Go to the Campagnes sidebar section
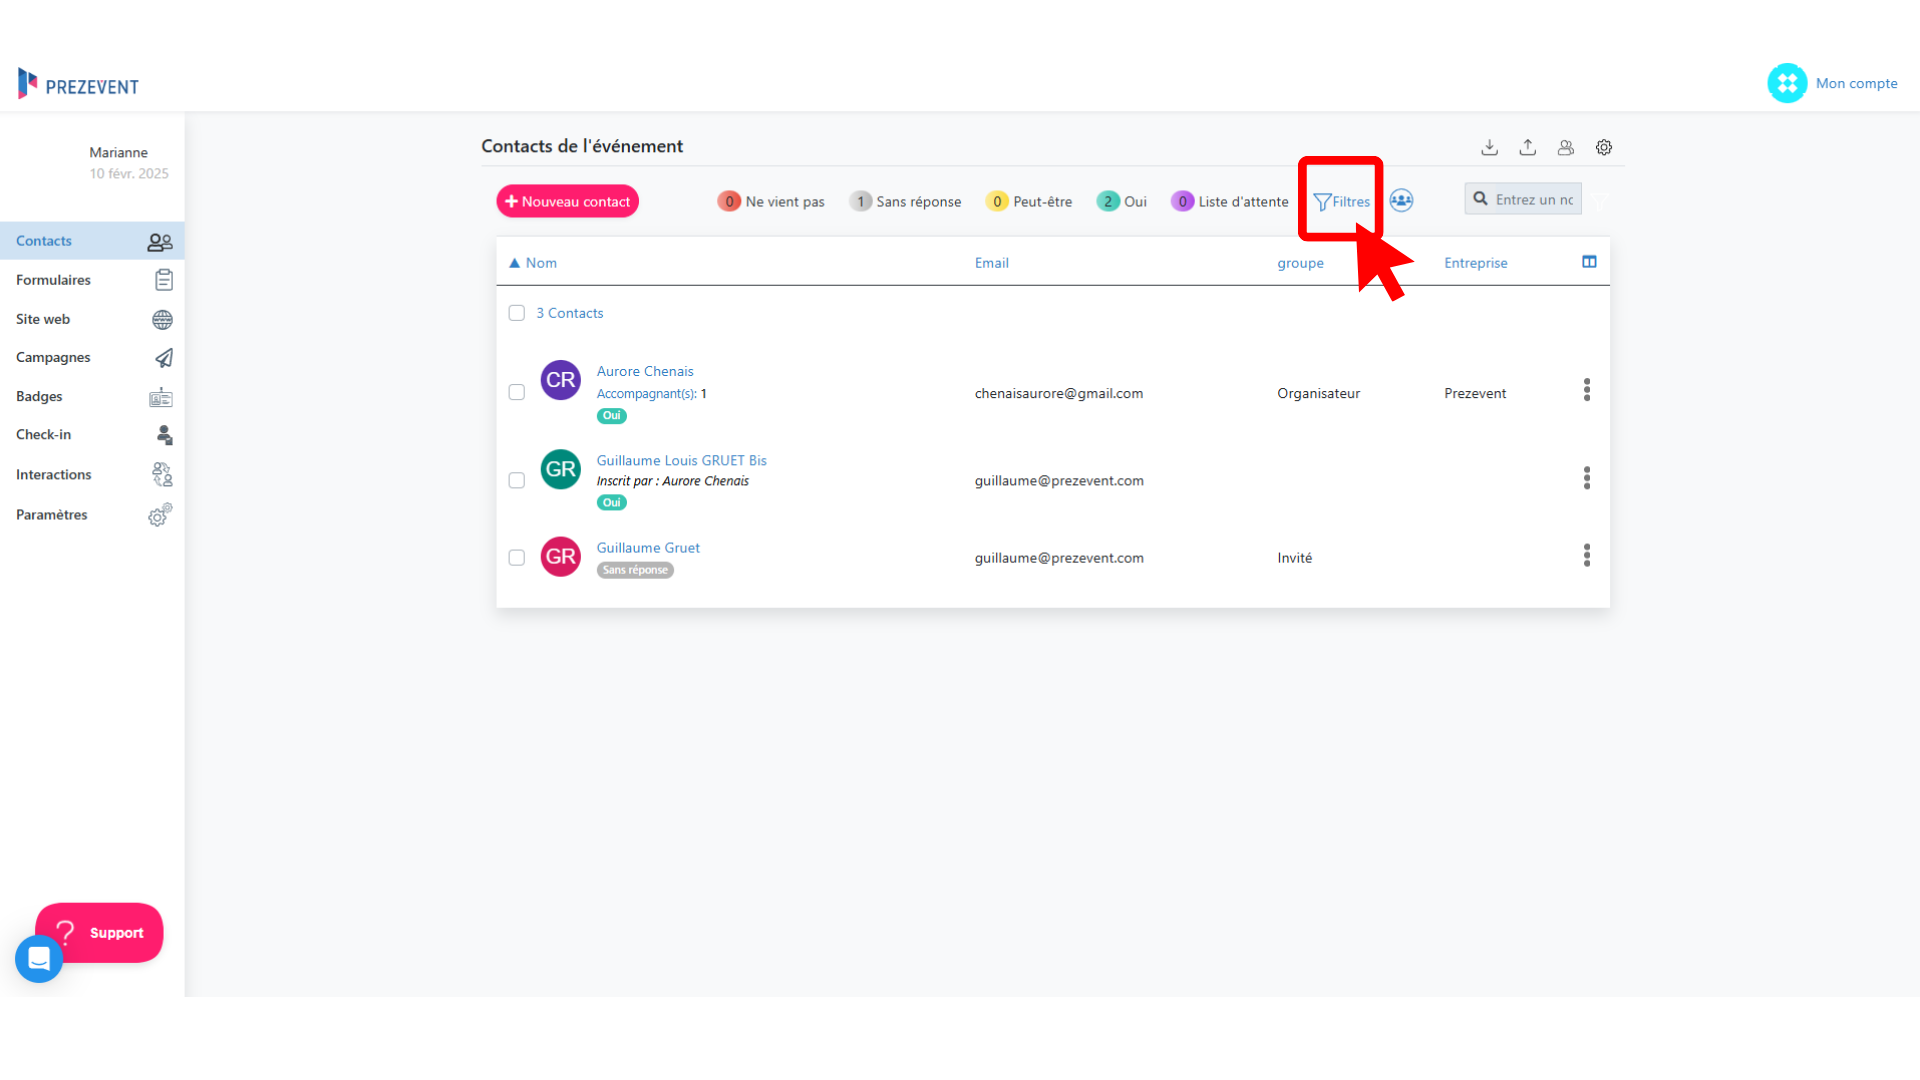This screenshot has width=1920, height=1080. tap(53, 357)
